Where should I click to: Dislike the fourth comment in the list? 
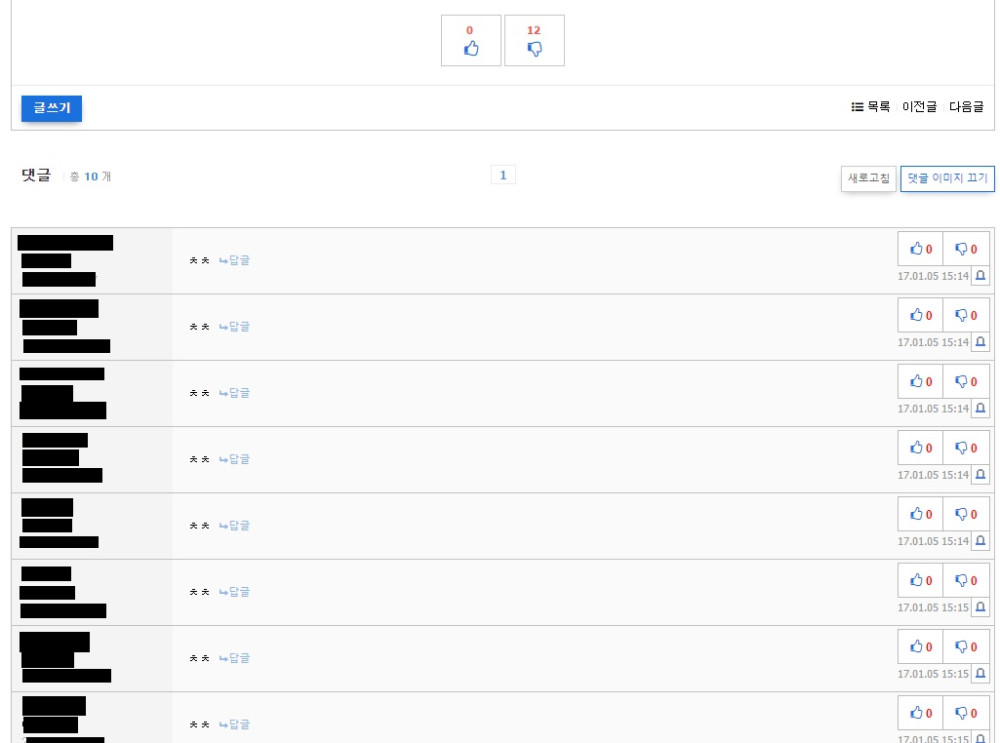966,448
